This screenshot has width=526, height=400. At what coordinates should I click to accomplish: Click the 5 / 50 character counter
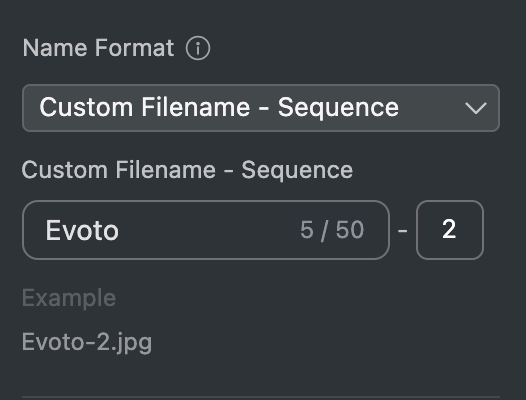click(x=332, y=230)
